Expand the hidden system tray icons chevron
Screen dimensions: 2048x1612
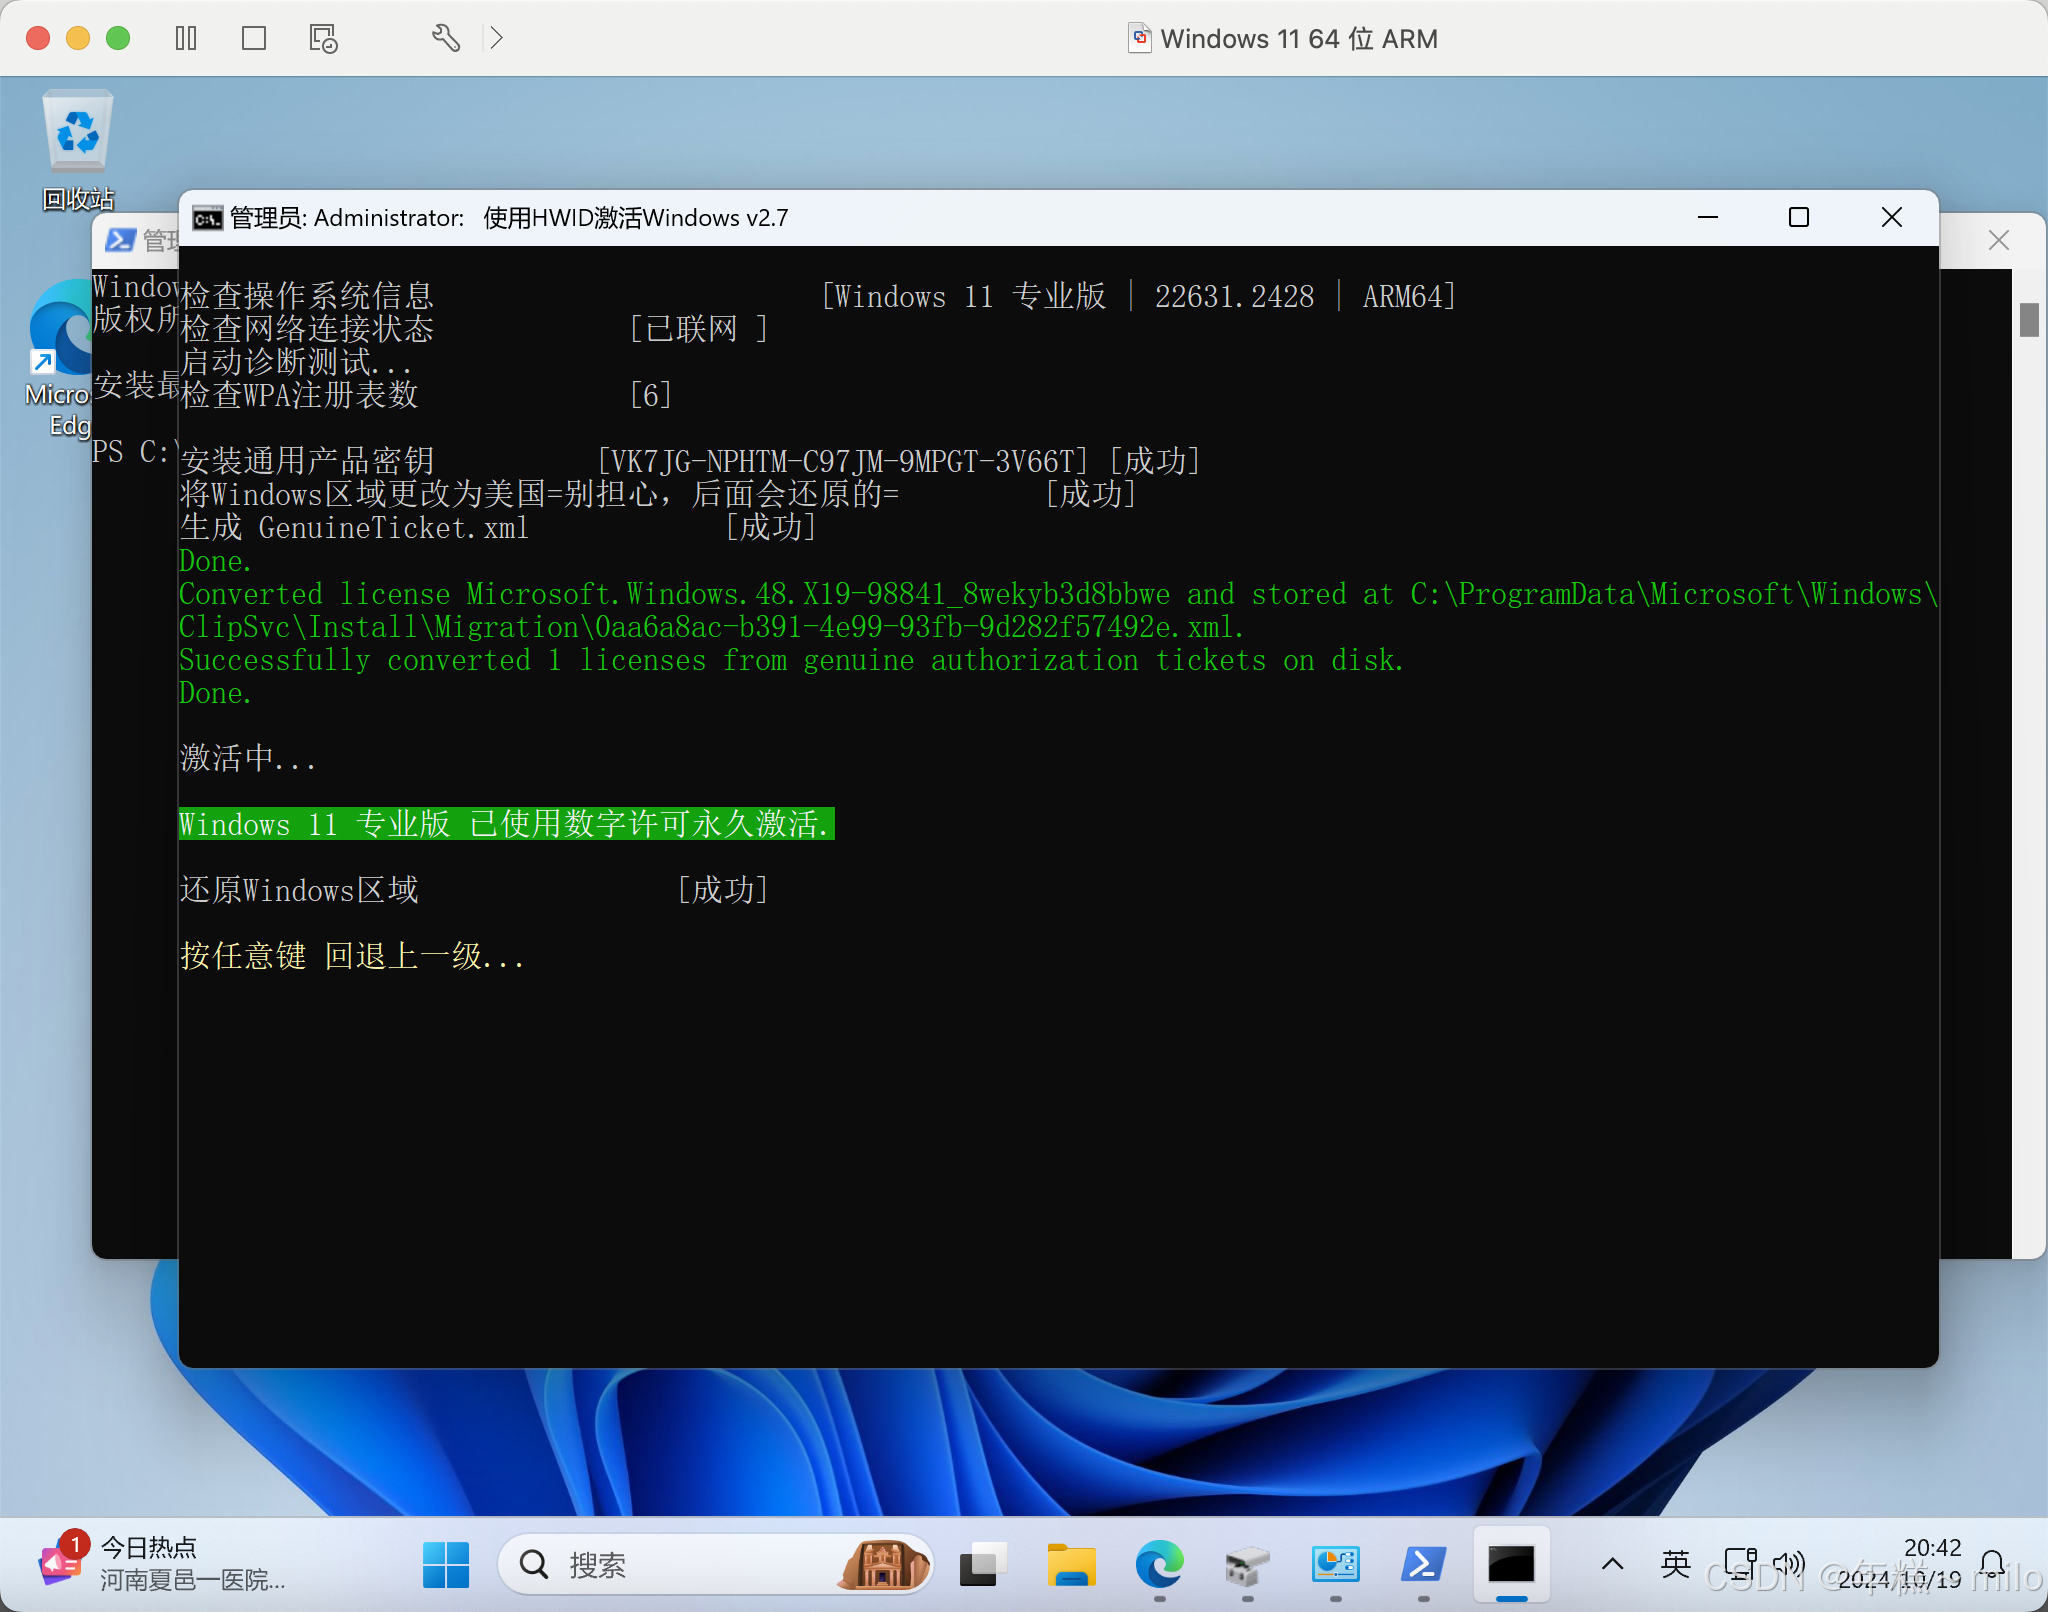point(1612,1564)
